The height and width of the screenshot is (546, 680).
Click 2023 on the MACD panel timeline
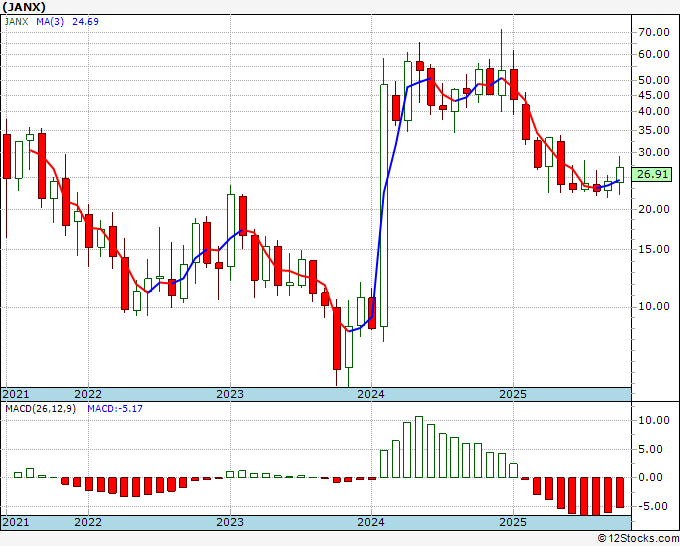tap(230, 523)
